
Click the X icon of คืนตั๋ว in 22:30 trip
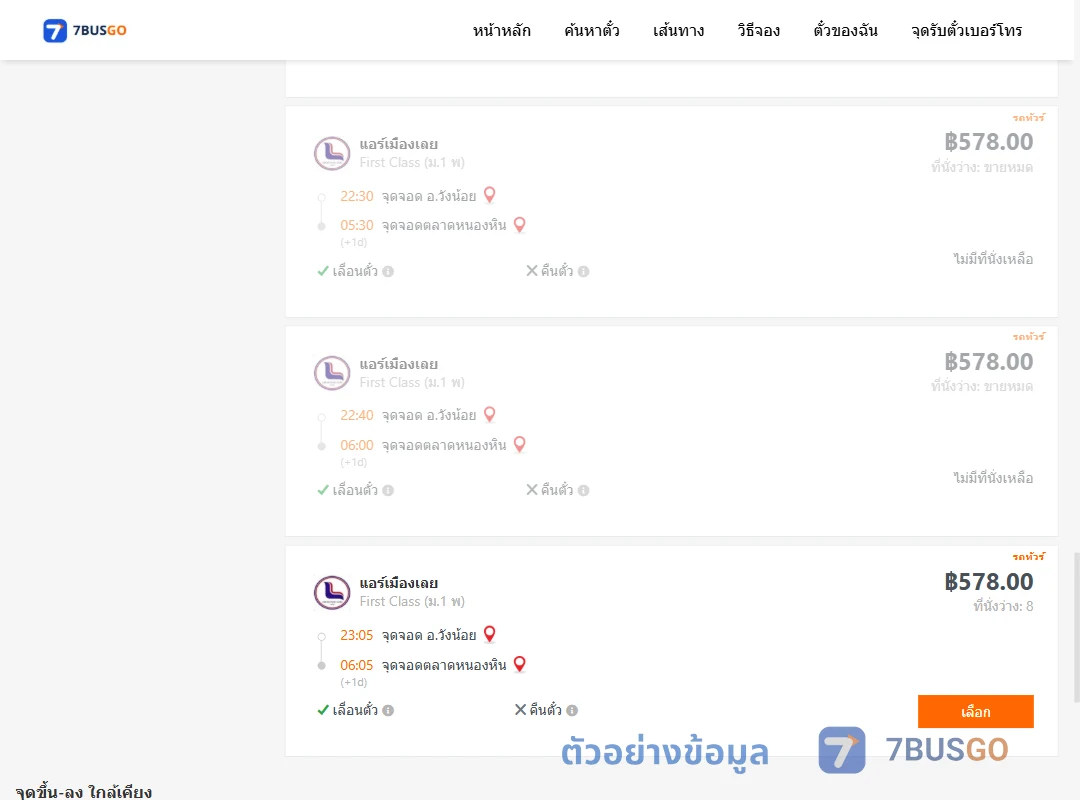click(x=532, y=271)
